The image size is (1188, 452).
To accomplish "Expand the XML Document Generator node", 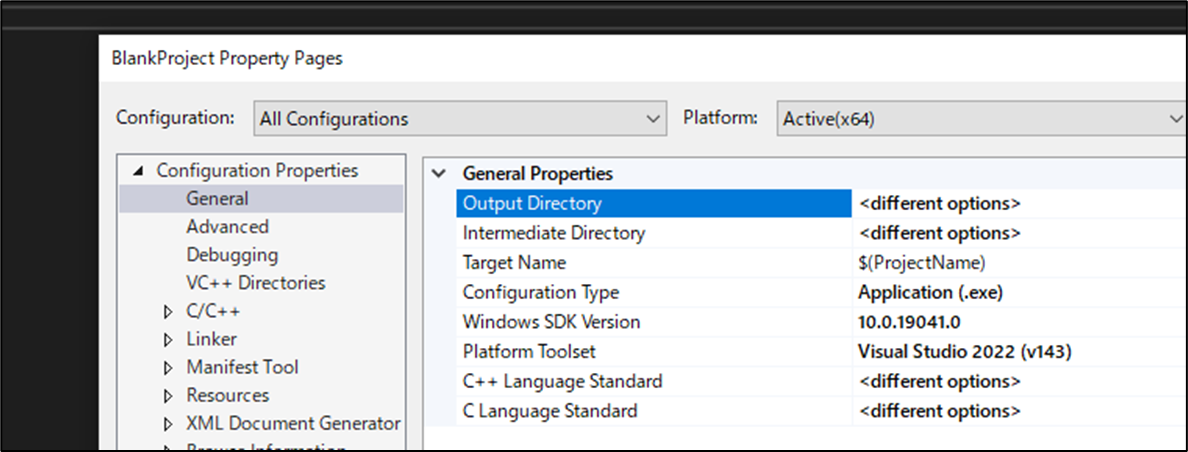I will 168,424.
